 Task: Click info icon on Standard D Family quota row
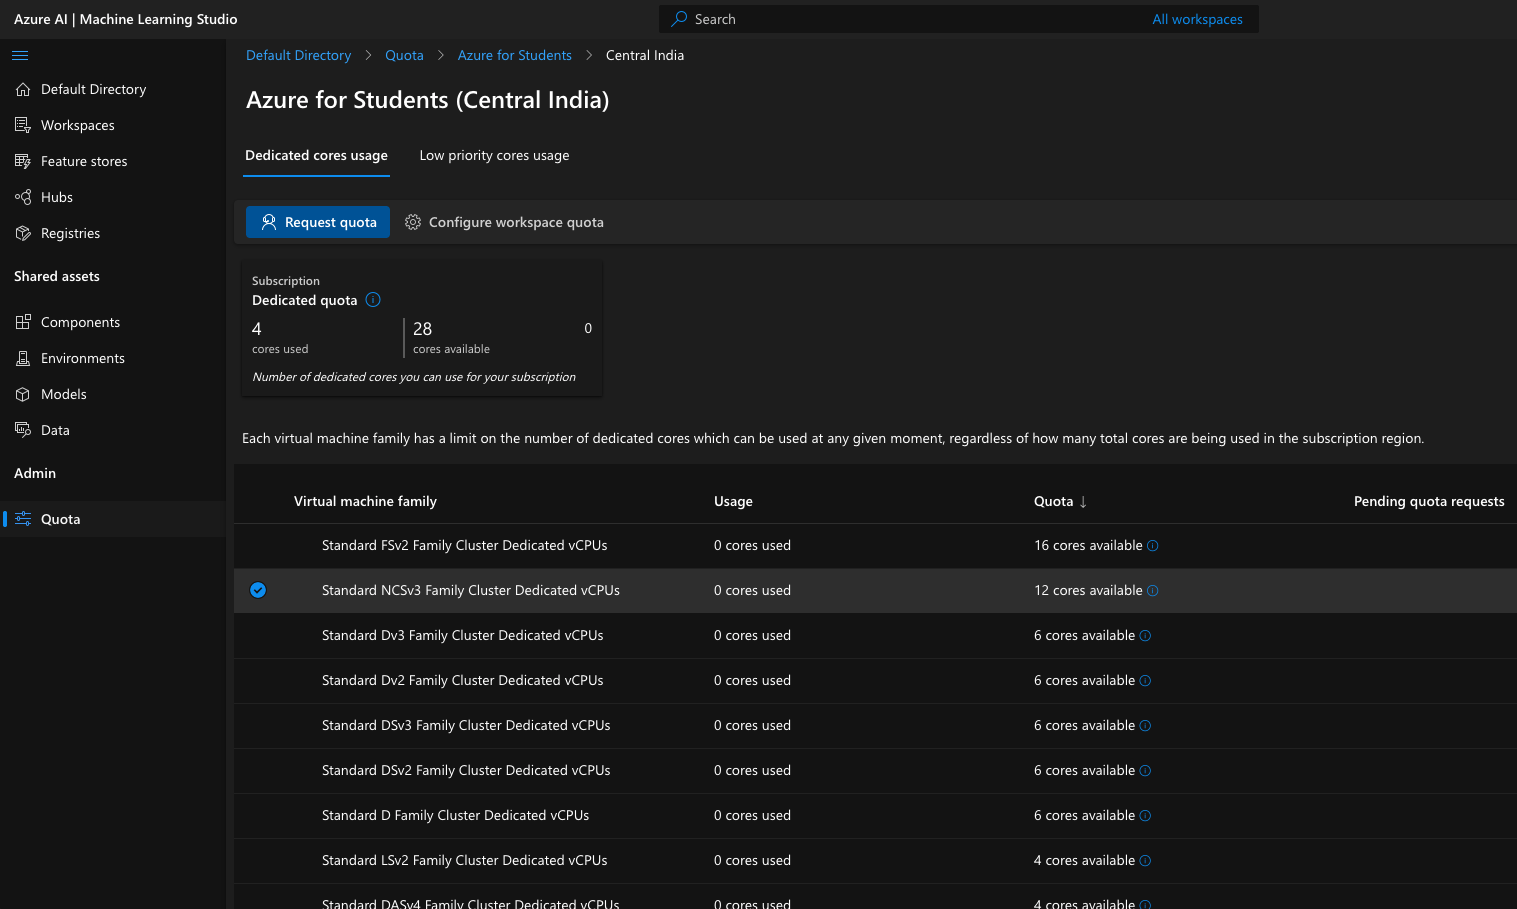point(1145,816)
